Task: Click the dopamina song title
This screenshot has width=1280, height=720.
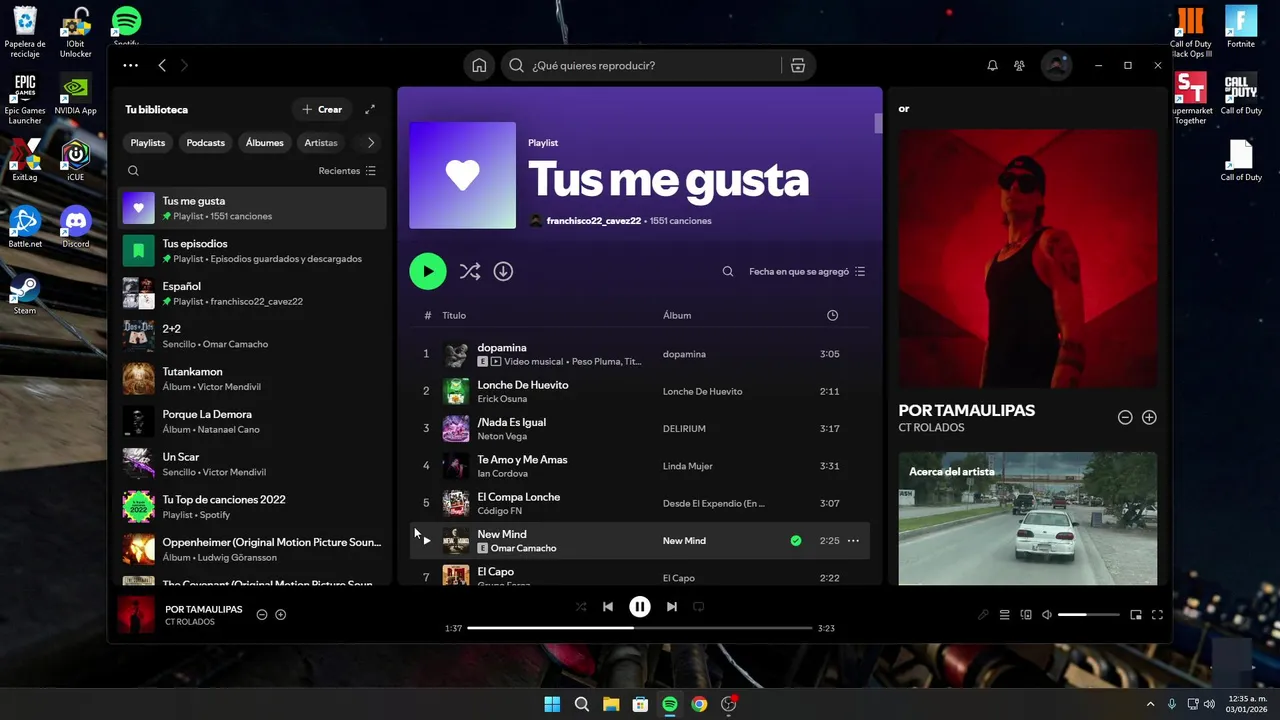Action: 502,347
